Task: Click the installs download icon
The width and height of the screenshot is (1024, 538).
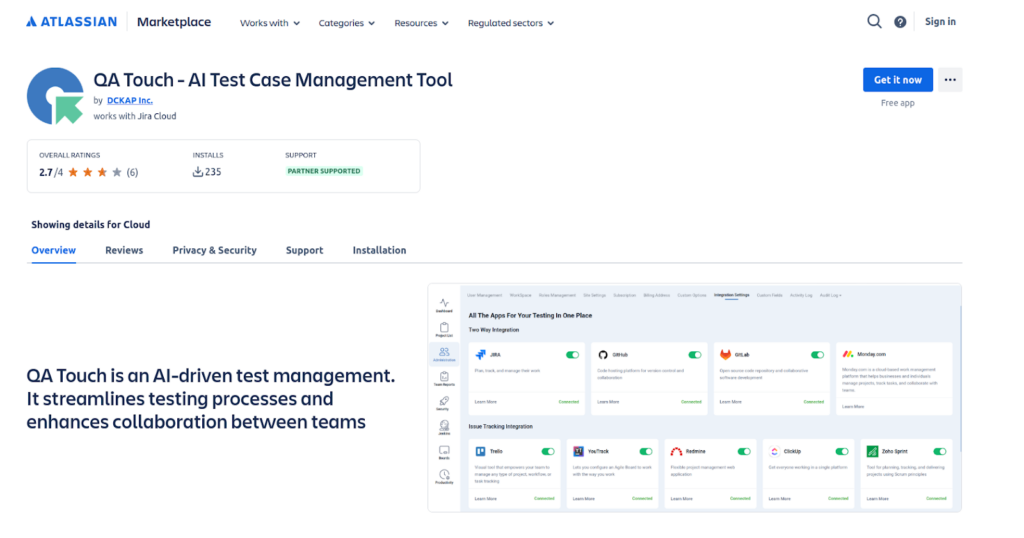Action: (x=198, y=172)
